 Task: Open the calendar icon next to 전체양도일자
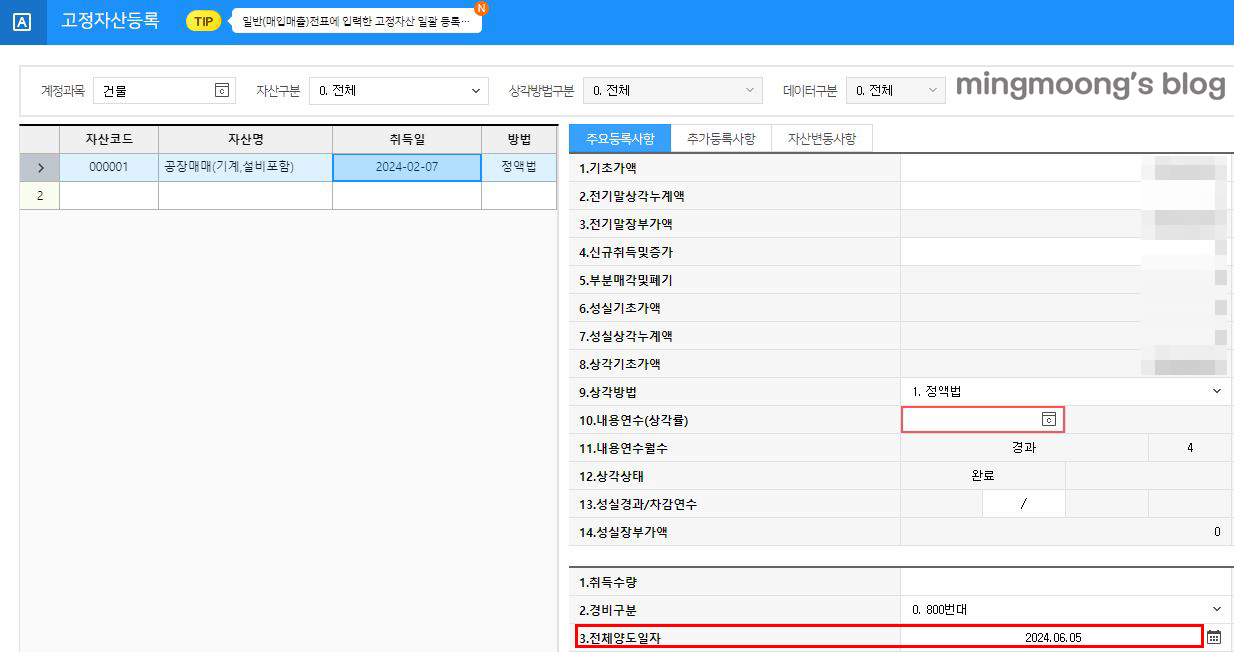1214,635
